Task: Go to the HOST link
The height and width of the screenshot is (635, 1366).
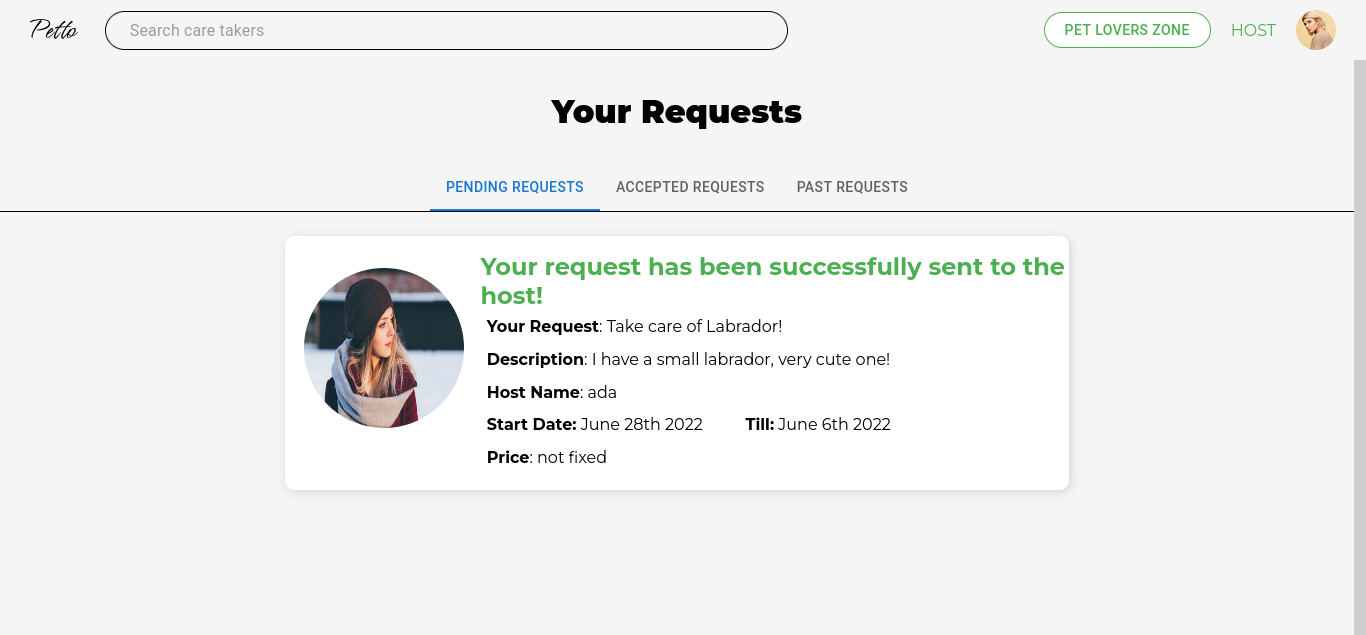Action: point(1253,30)
